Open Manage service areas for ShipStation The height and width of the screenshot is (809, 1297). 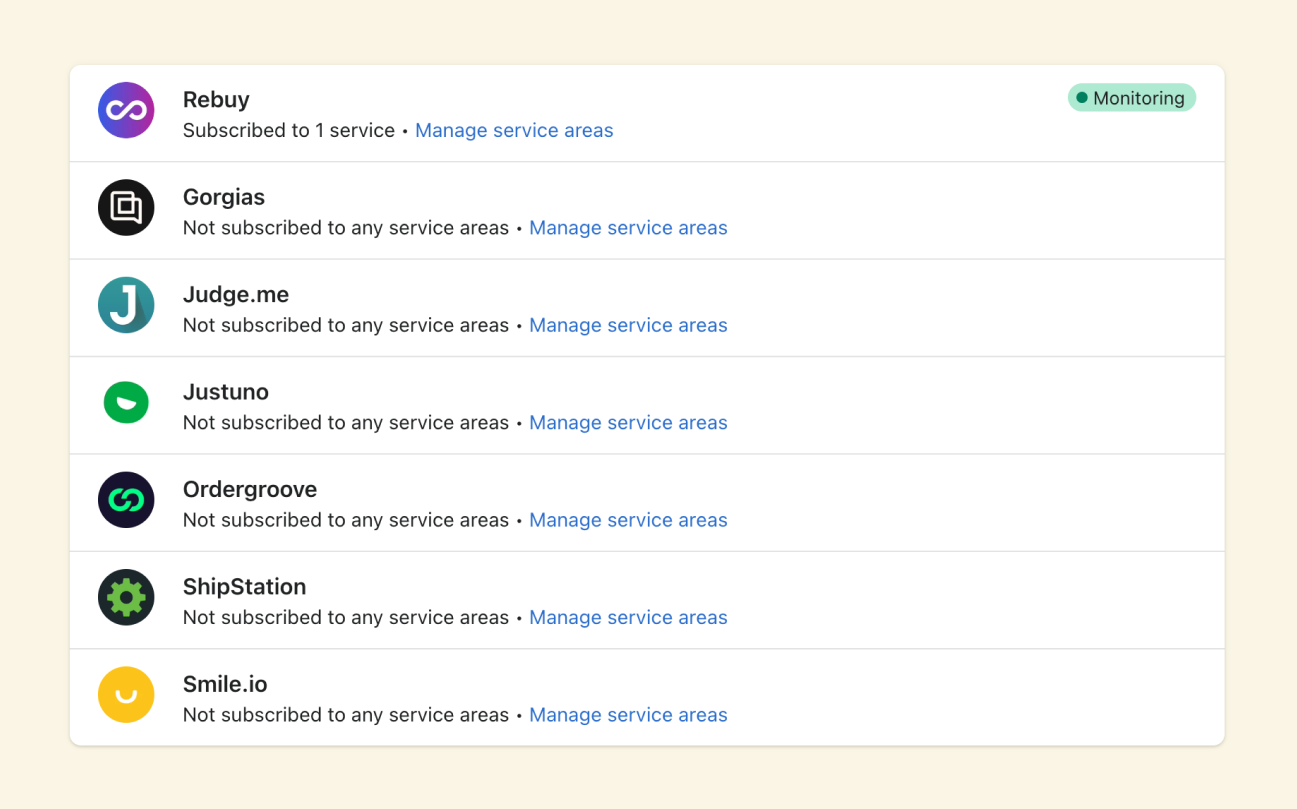628,617
